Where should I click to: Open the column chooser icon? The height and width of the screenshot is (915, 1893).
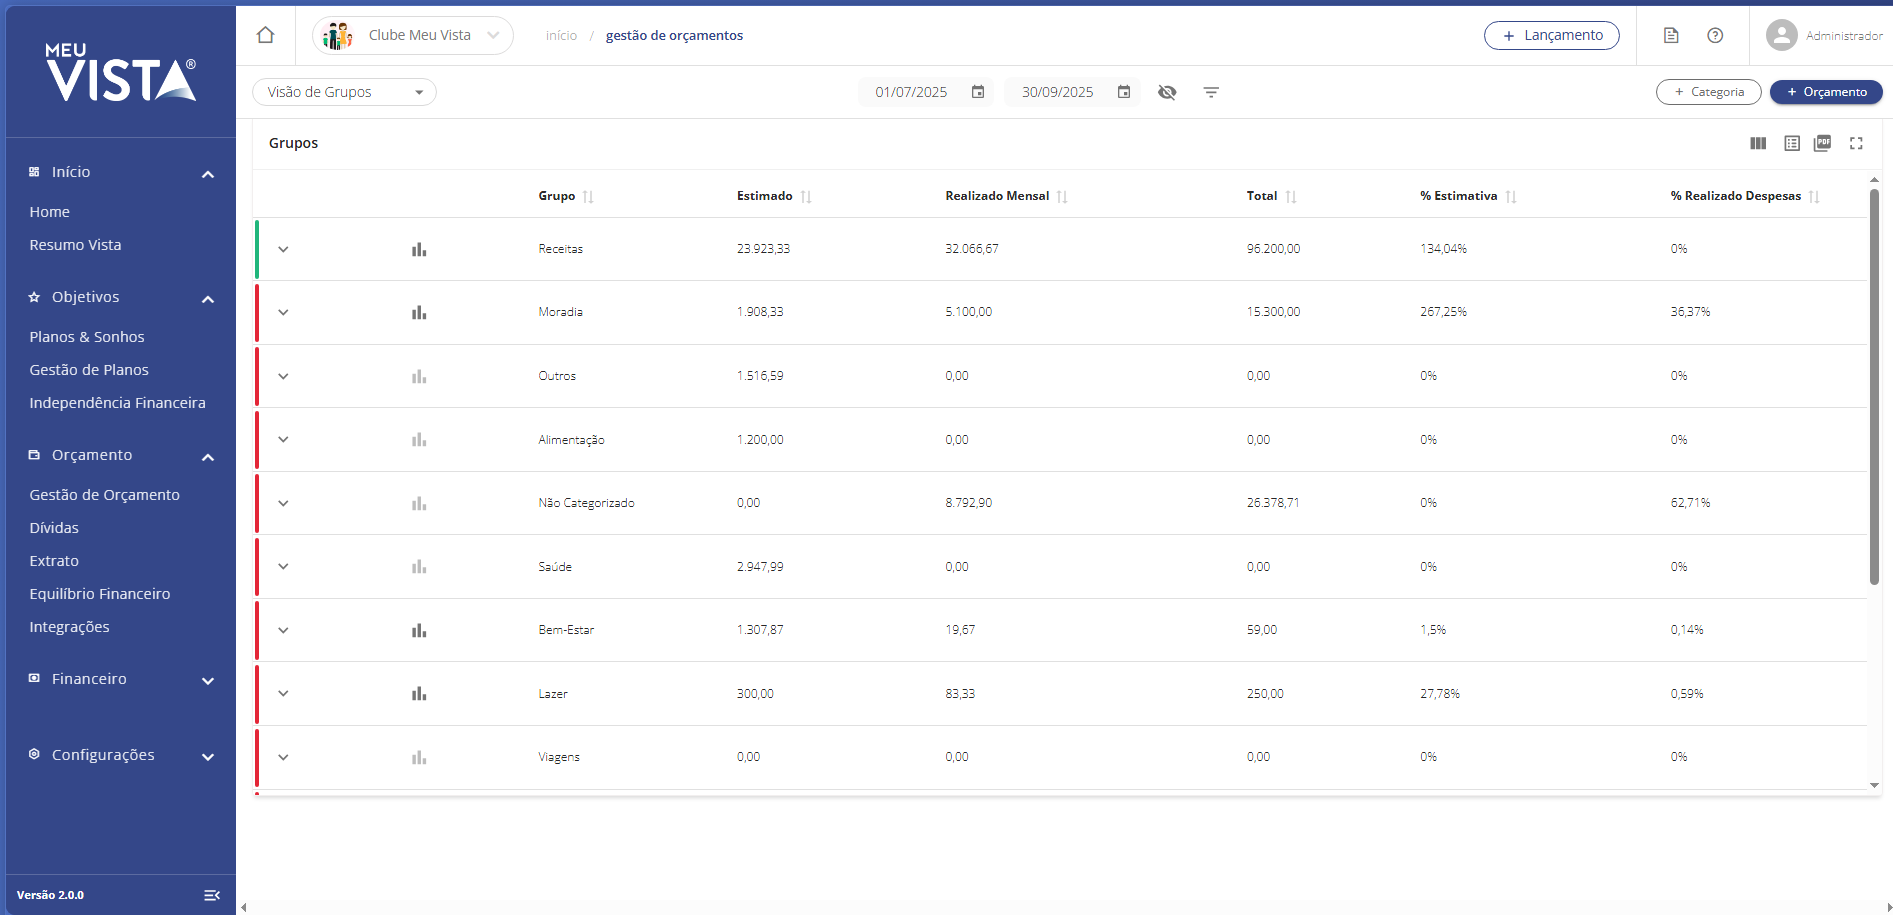(x=1758, y=143)
